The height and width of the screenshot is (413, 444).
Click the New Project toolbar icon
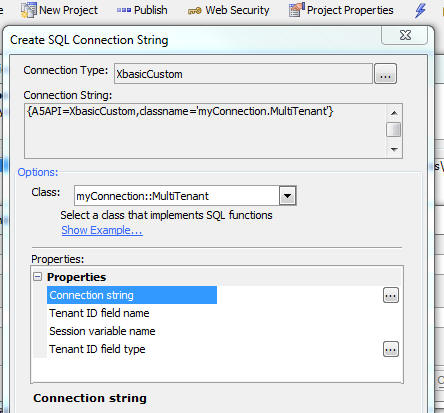point(28,10)
